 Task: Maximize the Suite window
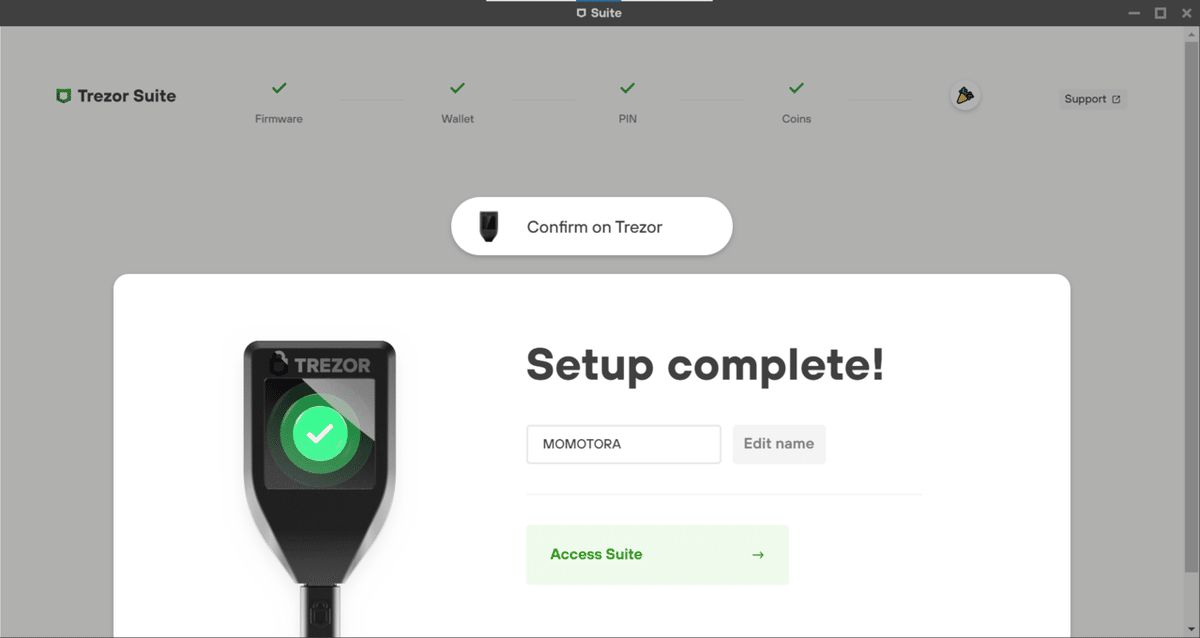point(1160,13)
